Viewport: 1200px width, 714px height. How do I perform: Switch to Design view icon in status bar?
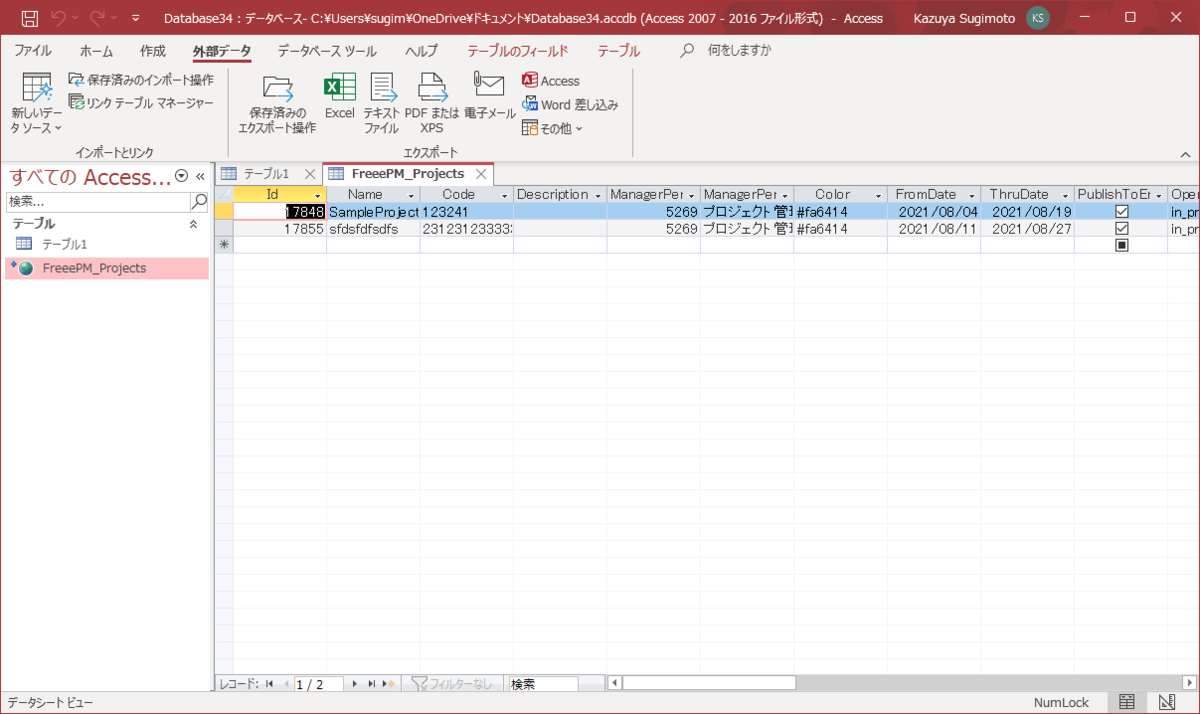click(x=1165, y=702)
